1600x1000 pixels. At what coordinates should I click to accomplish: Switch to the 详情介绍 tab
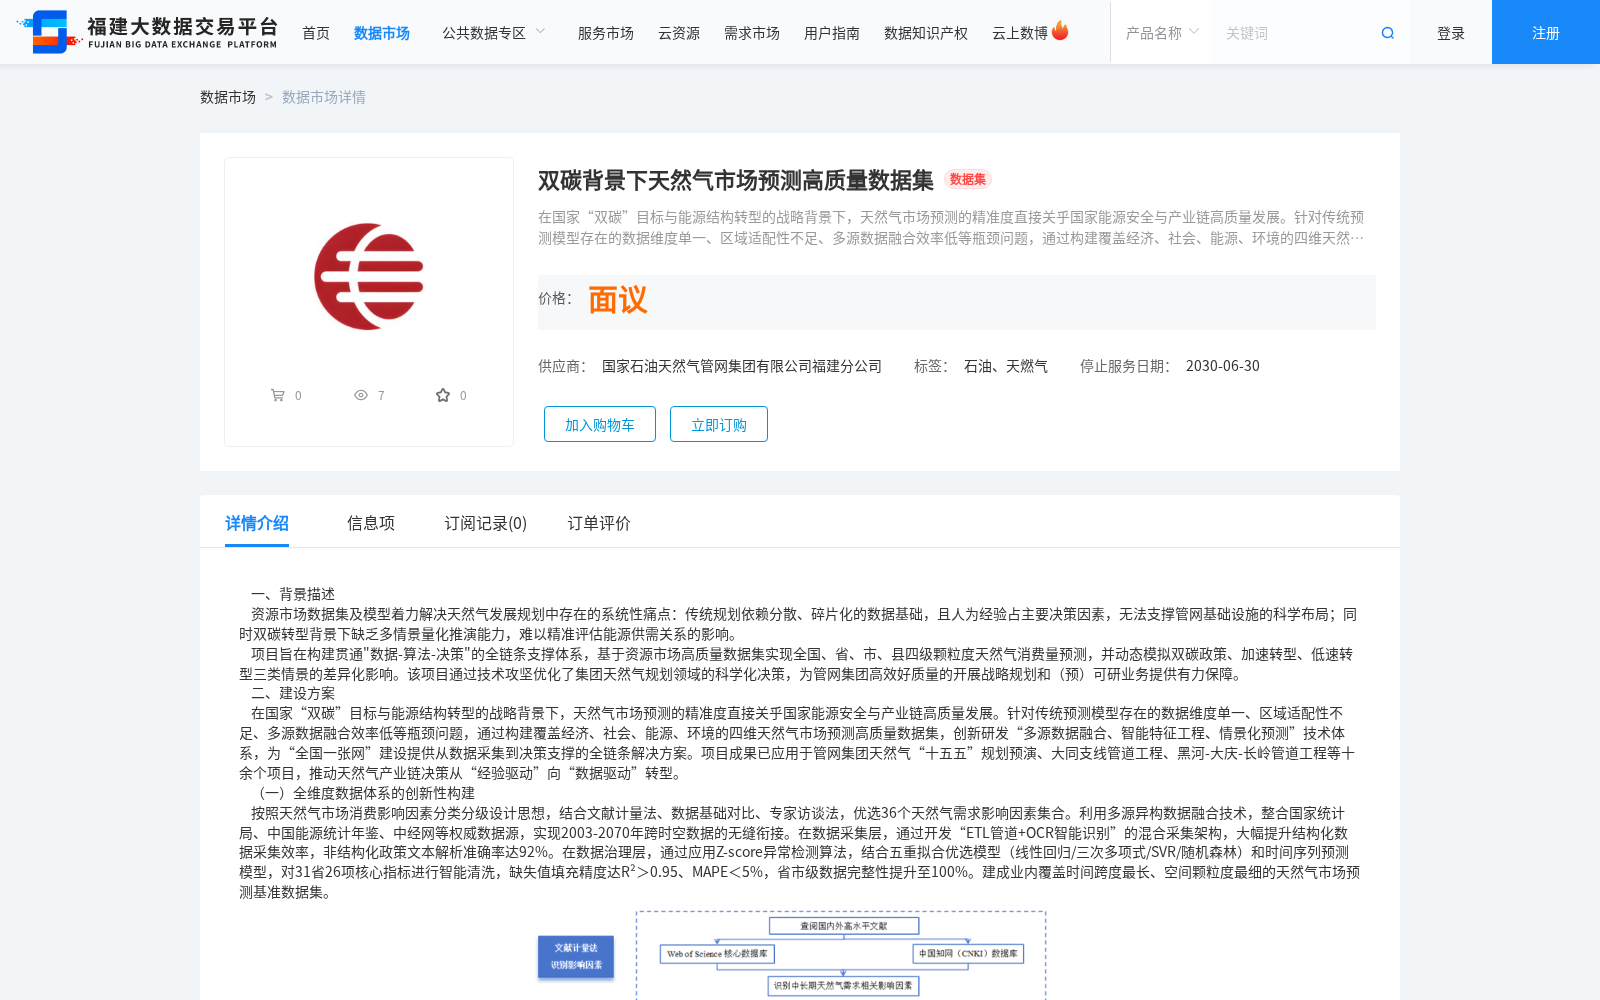257,523
